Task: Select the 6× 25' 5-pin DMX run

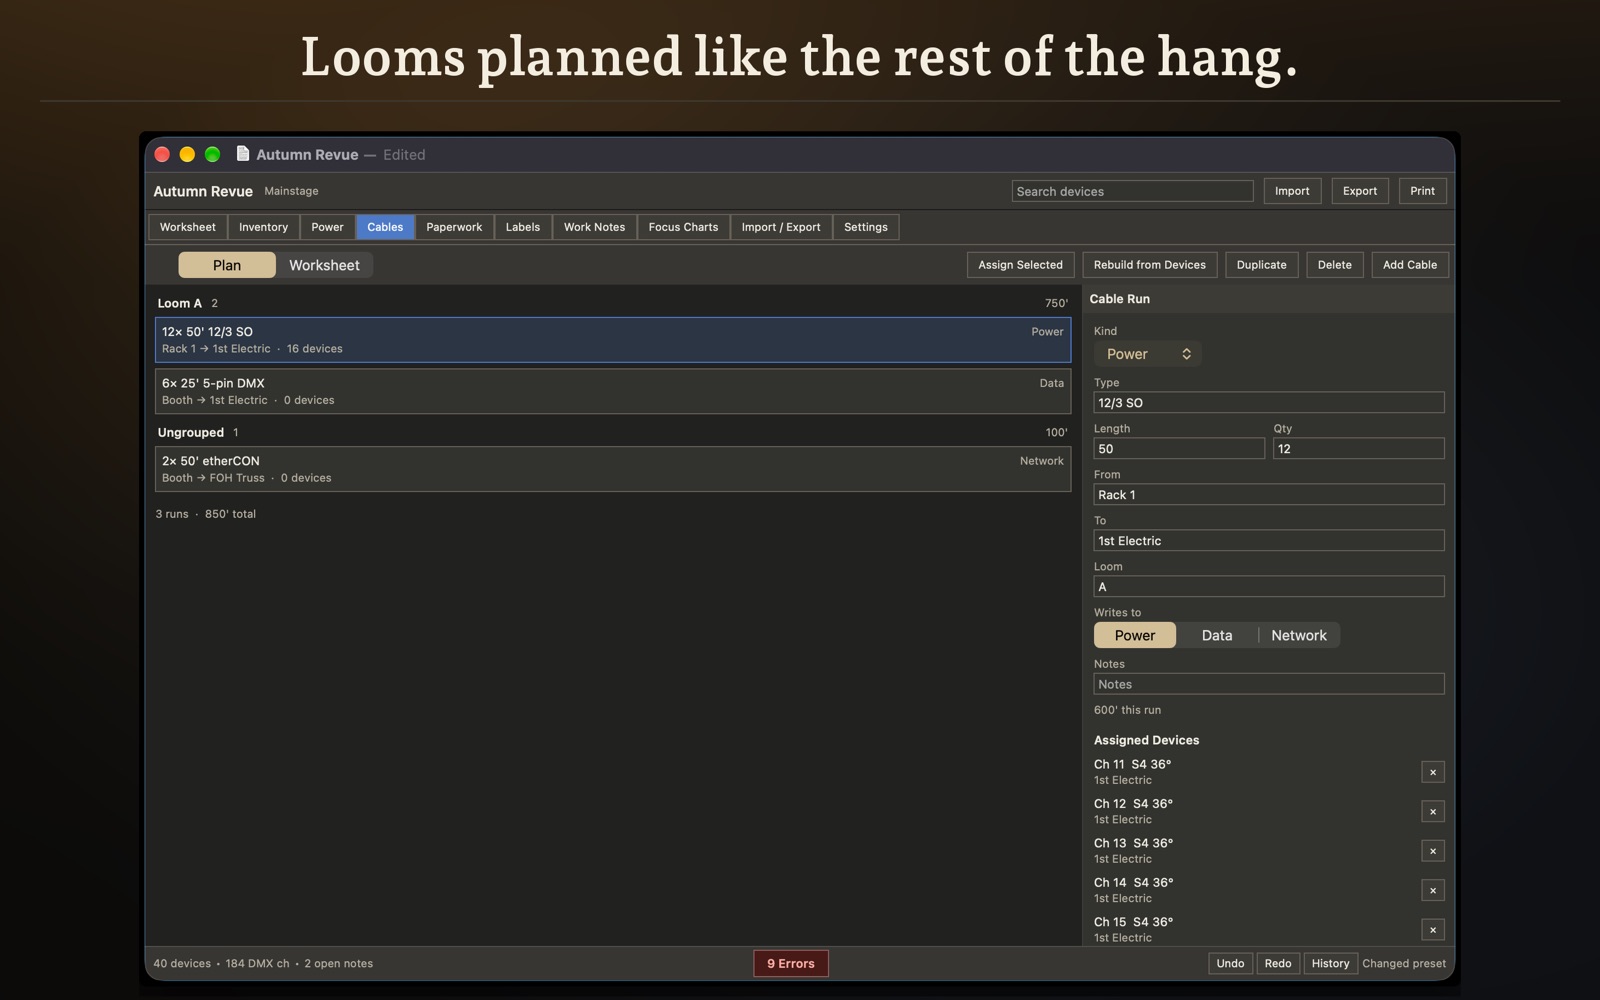Action: [613, 391]
